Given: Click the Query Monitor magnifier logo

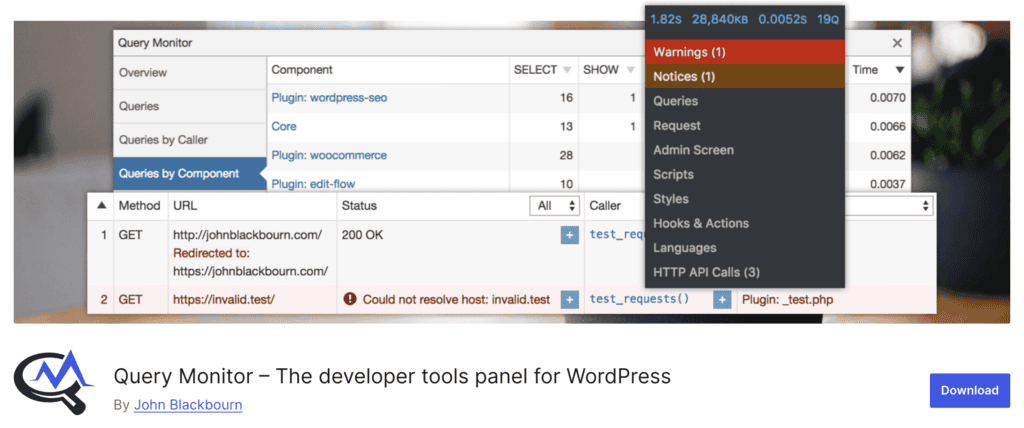Looking at the screenshot, I should click(54, 382).
